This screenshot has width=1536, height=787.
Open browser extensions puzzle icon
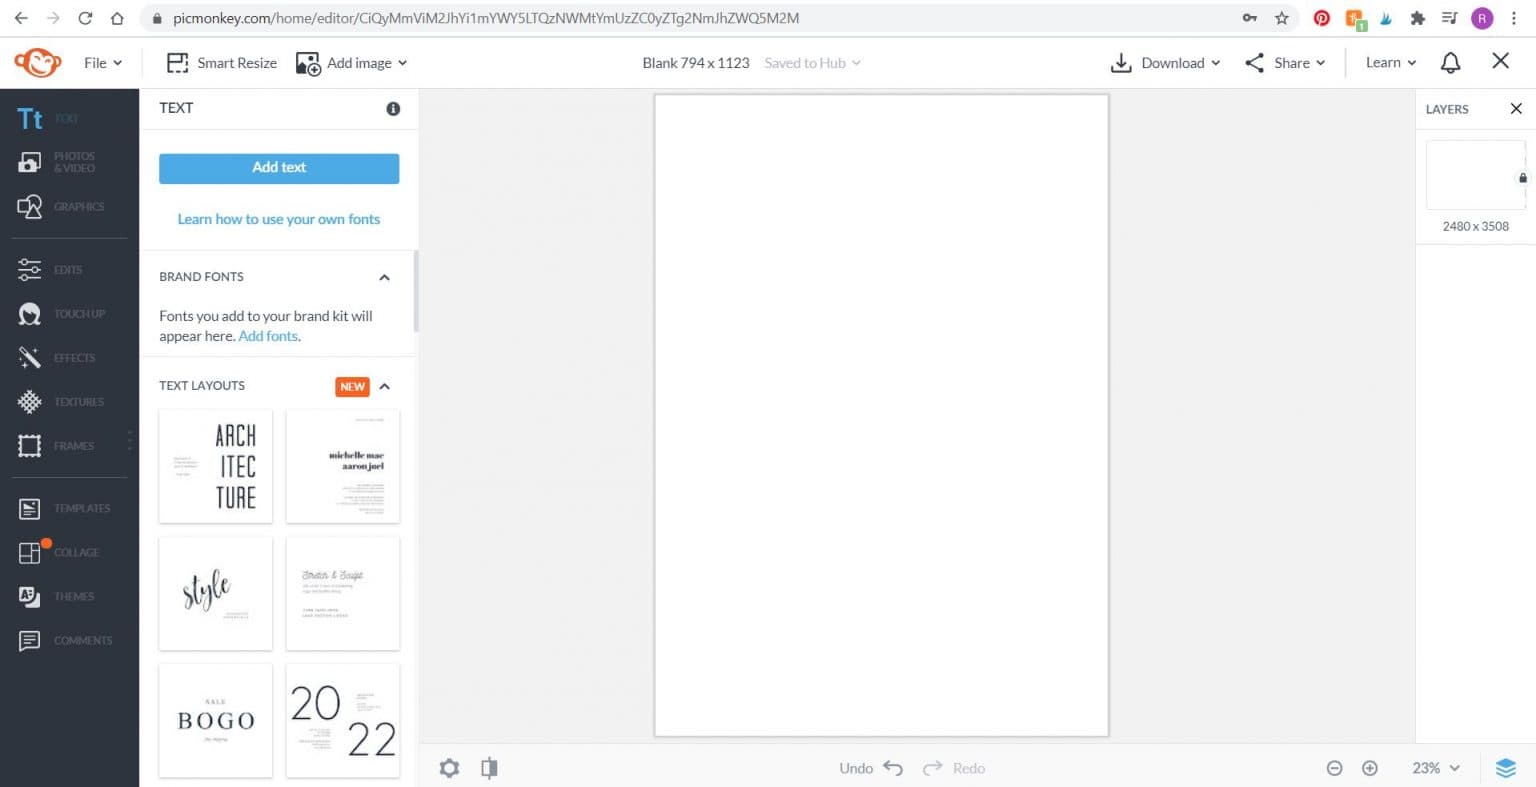[1417, 18]
